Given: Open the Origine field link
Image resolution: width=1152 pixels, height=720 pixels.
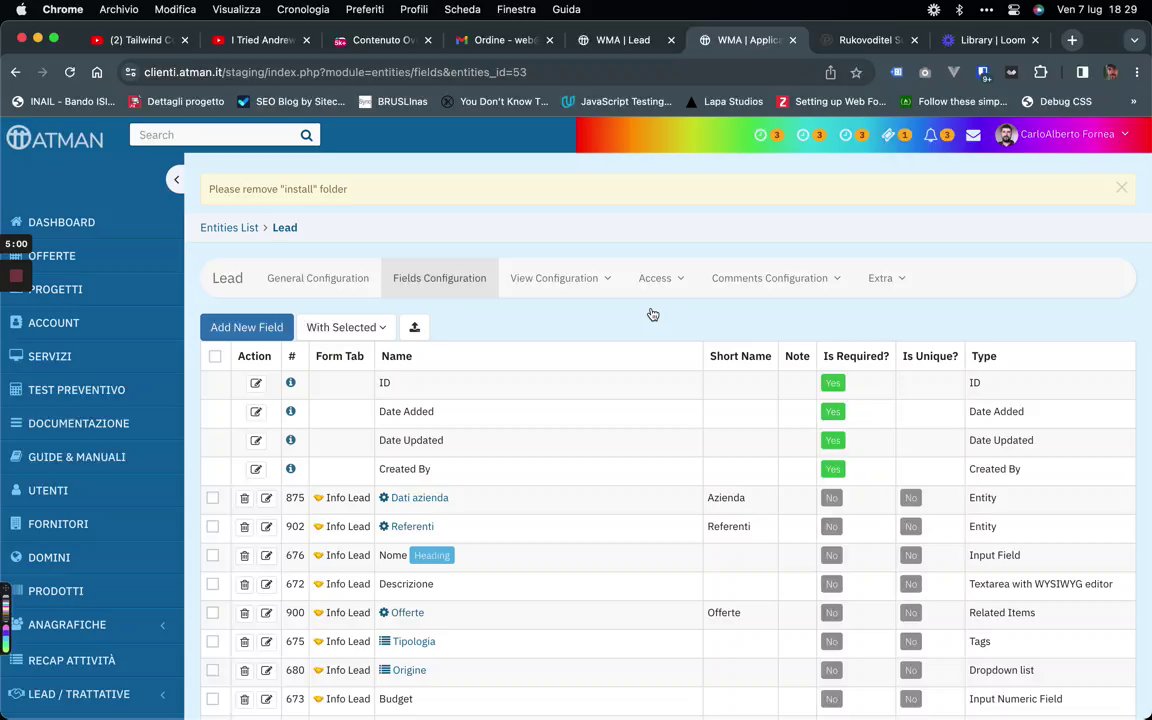Looking at the screenshot, I should coord(409,670).
